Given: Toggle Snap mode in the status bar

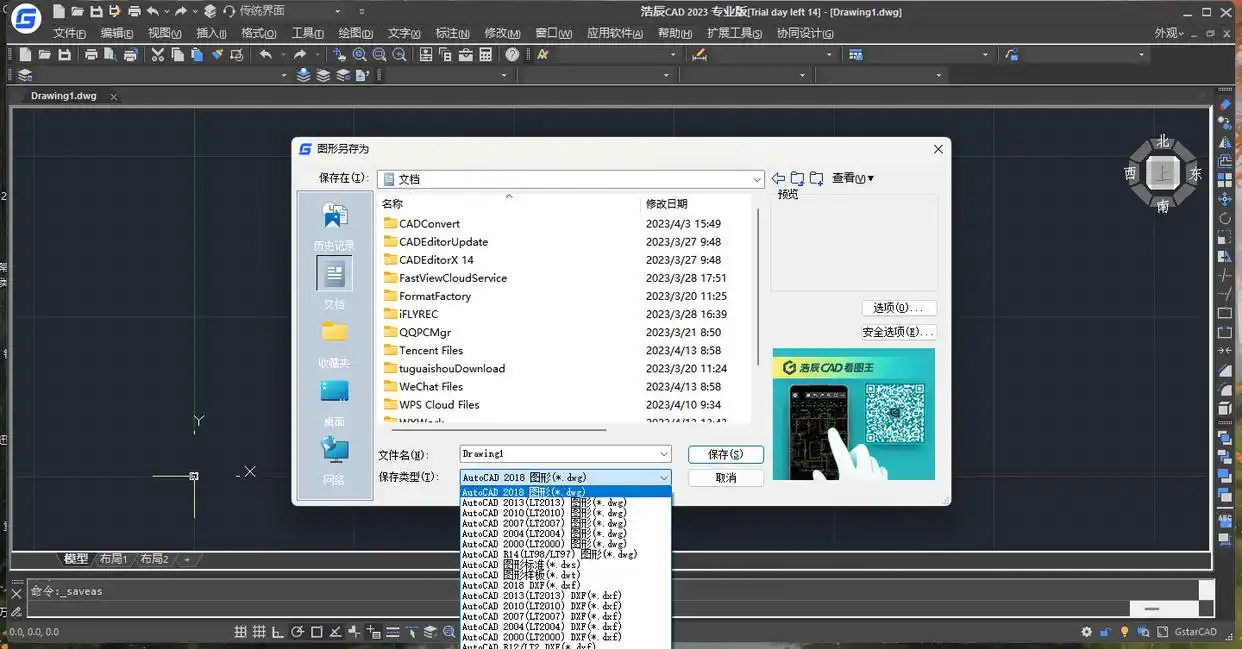Looking at the screenshot, I should click(241, 632).
